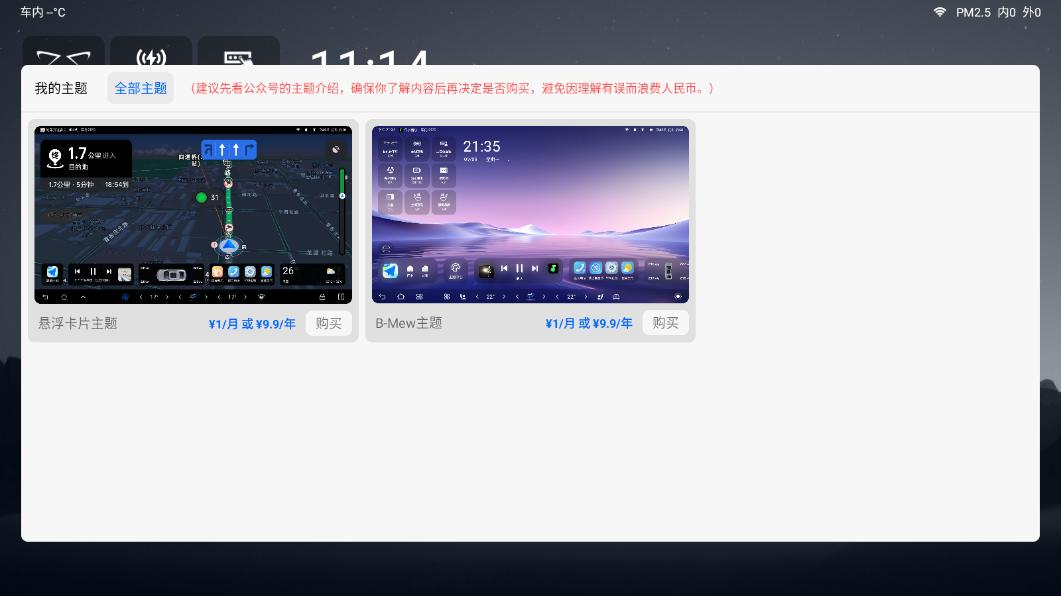Tap the third widget icon above the dialog
The image size is (1061, 596).
238,54
